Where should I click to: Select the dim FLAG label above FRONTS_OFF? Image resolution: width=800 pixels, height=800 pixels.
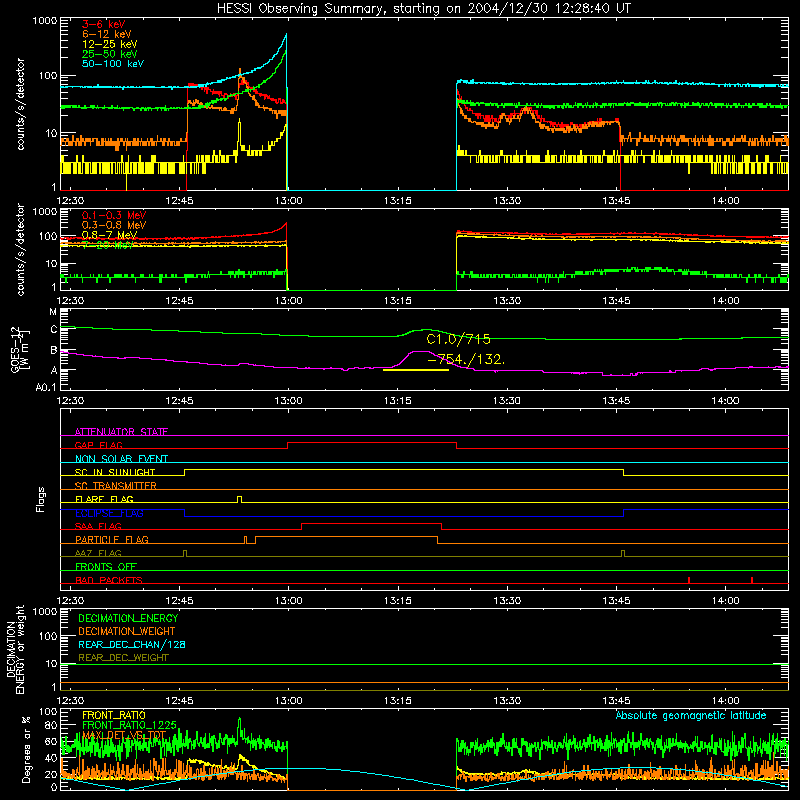pyautogui.click(x=98, y=553)
